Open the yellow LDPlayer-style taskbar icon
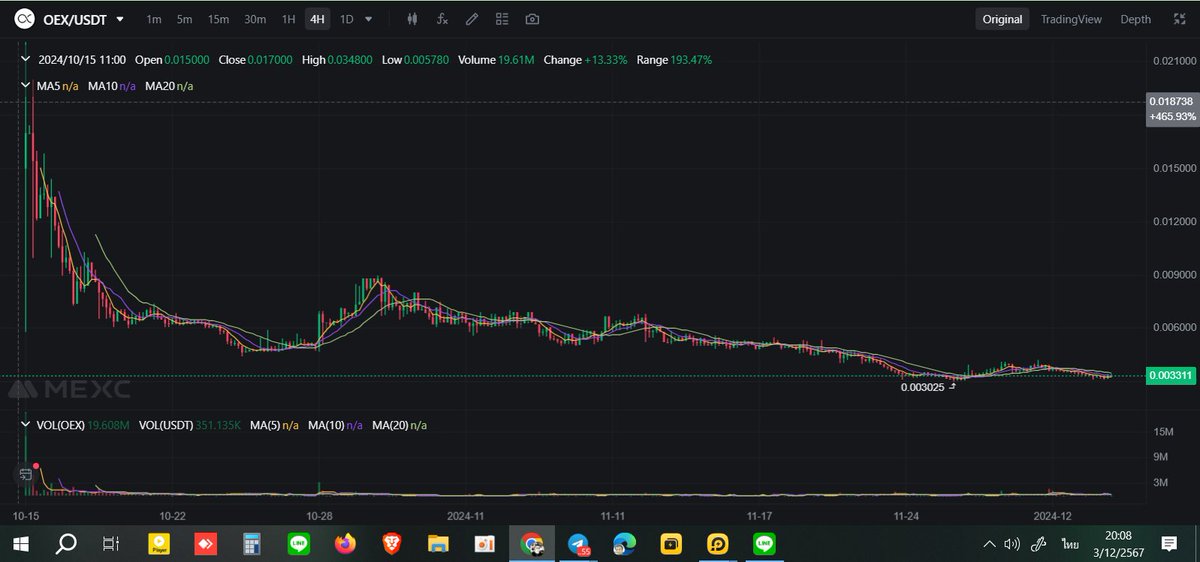This screenshot has width=1200, height=562. click(x=718, y=544)
